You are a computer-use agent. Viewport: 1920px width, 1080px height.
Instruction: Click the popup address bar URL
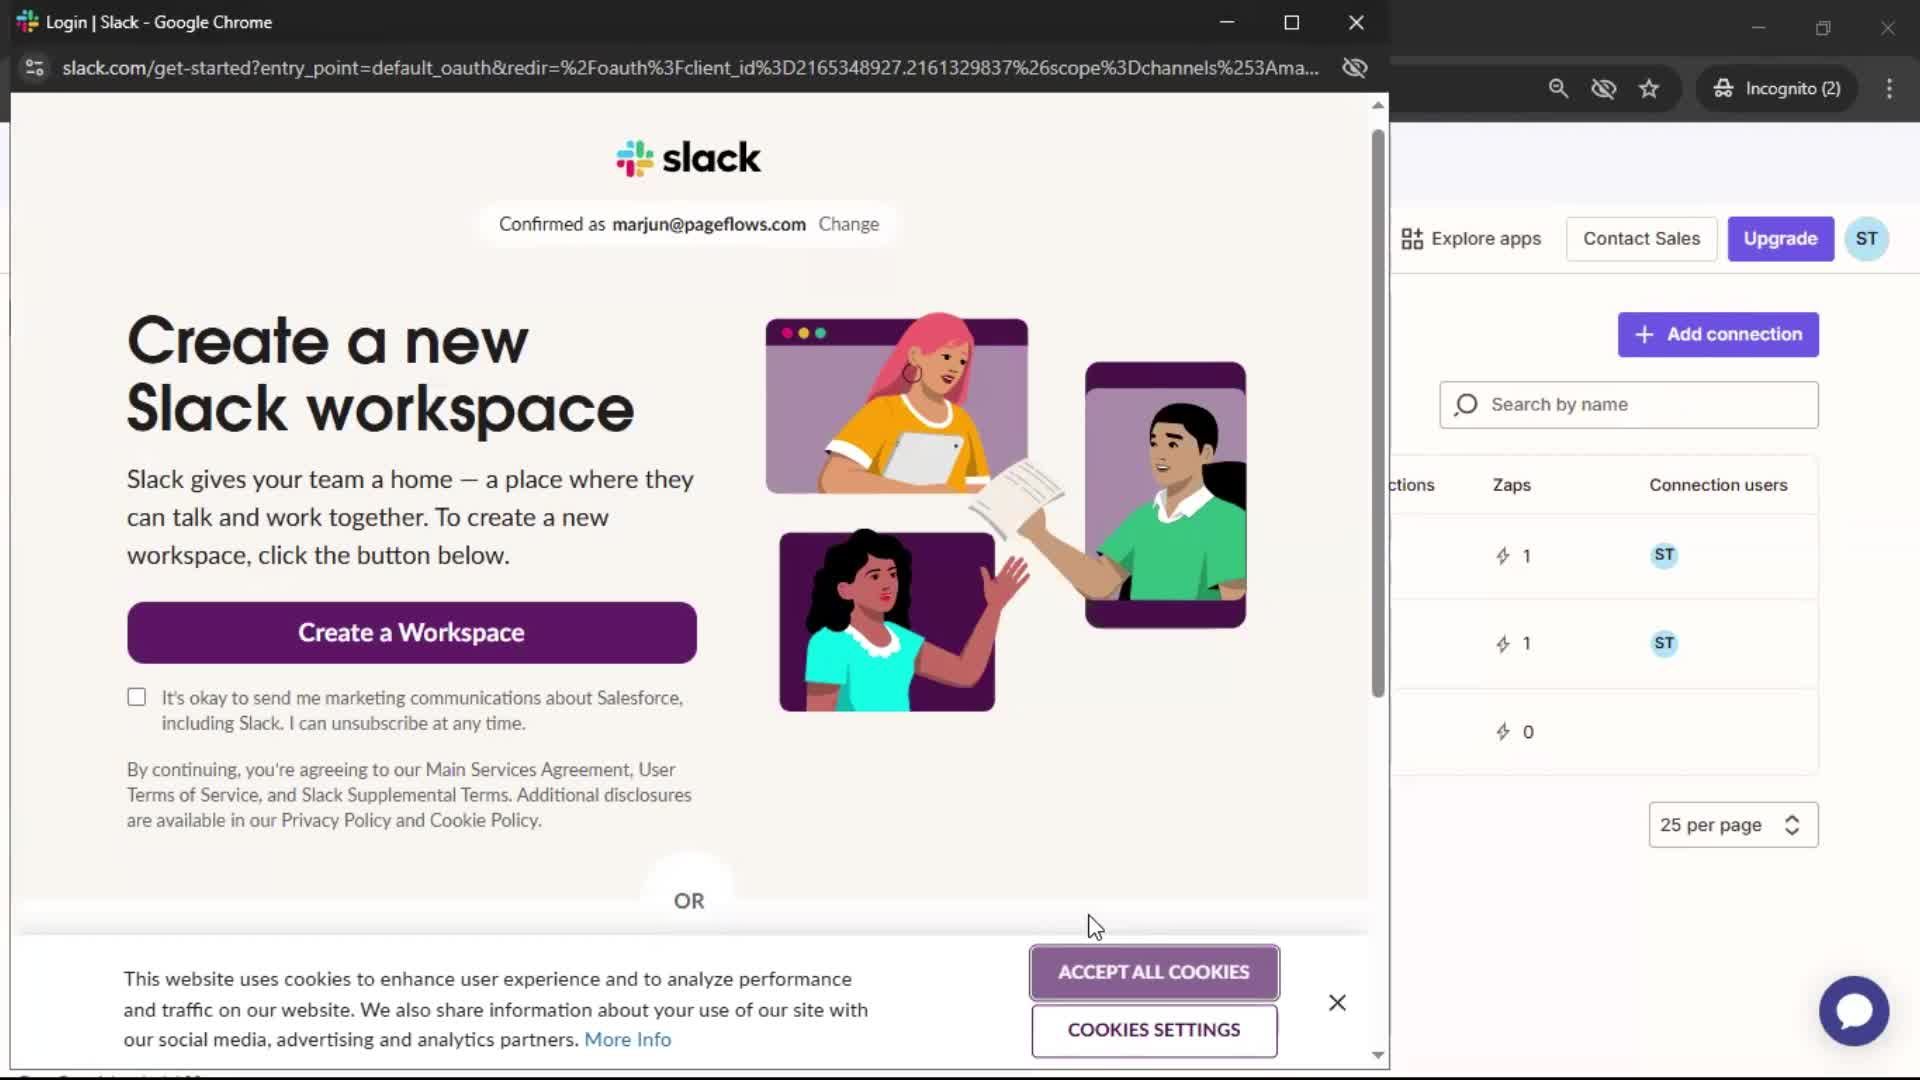click(690, 68)
